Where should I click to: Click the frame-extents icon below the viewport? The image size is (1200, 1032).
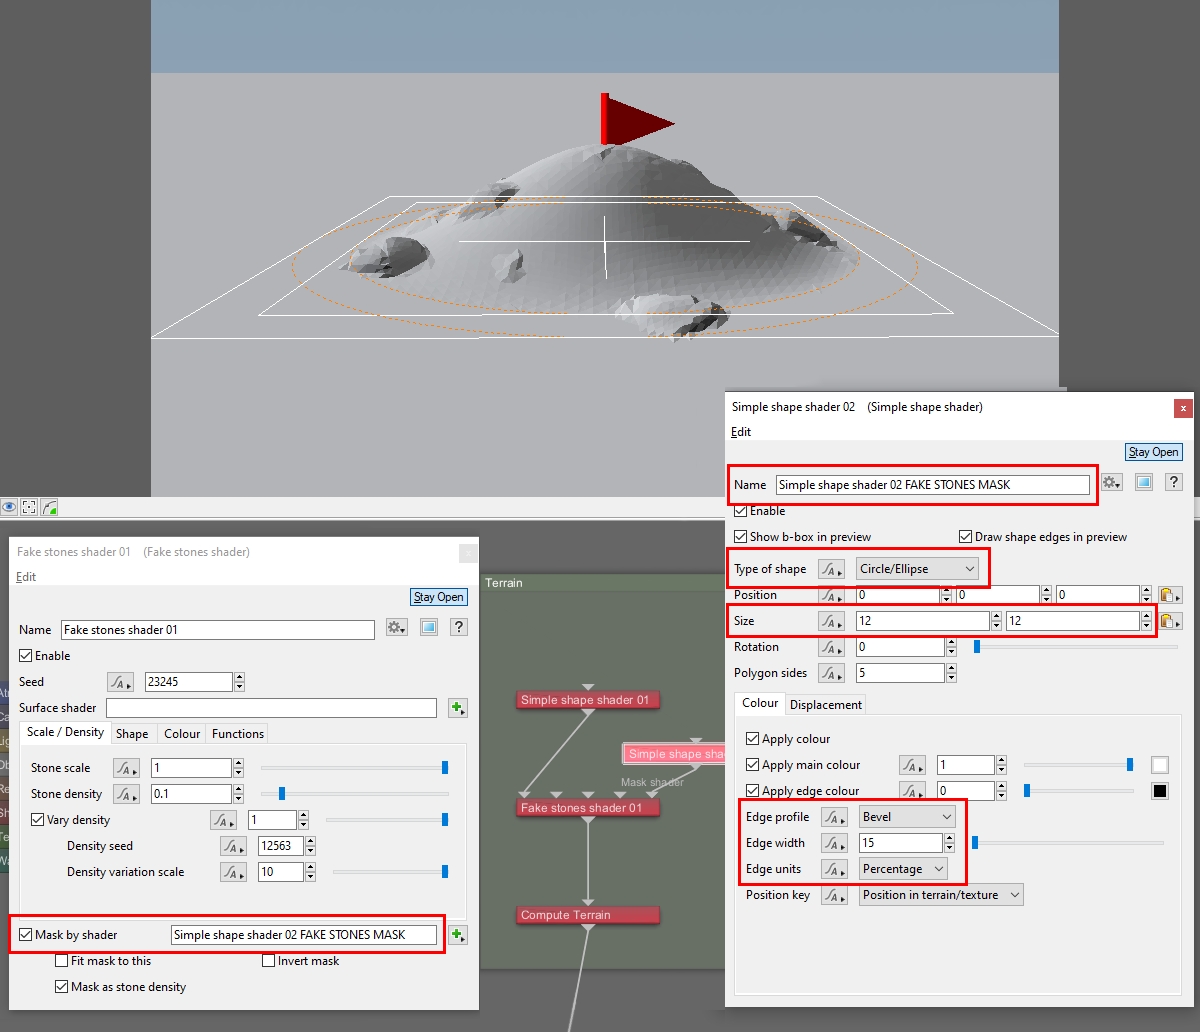point(29,507)
